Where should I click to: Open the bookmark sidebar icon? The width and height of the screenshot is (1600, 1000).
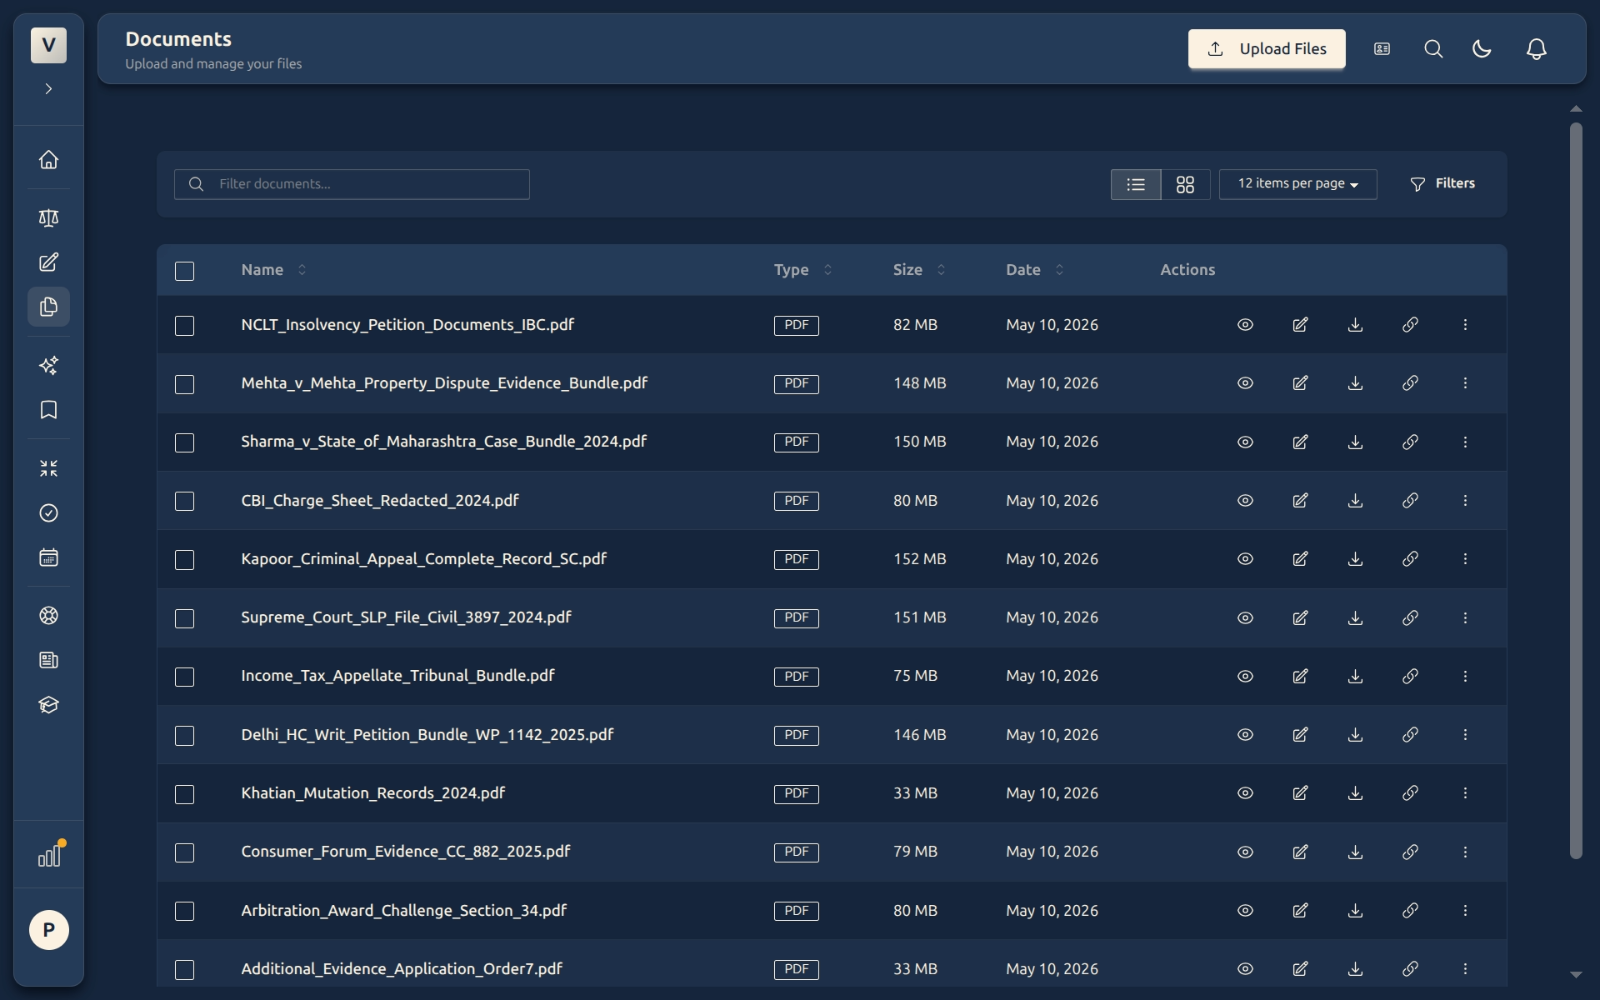point(48,410)
